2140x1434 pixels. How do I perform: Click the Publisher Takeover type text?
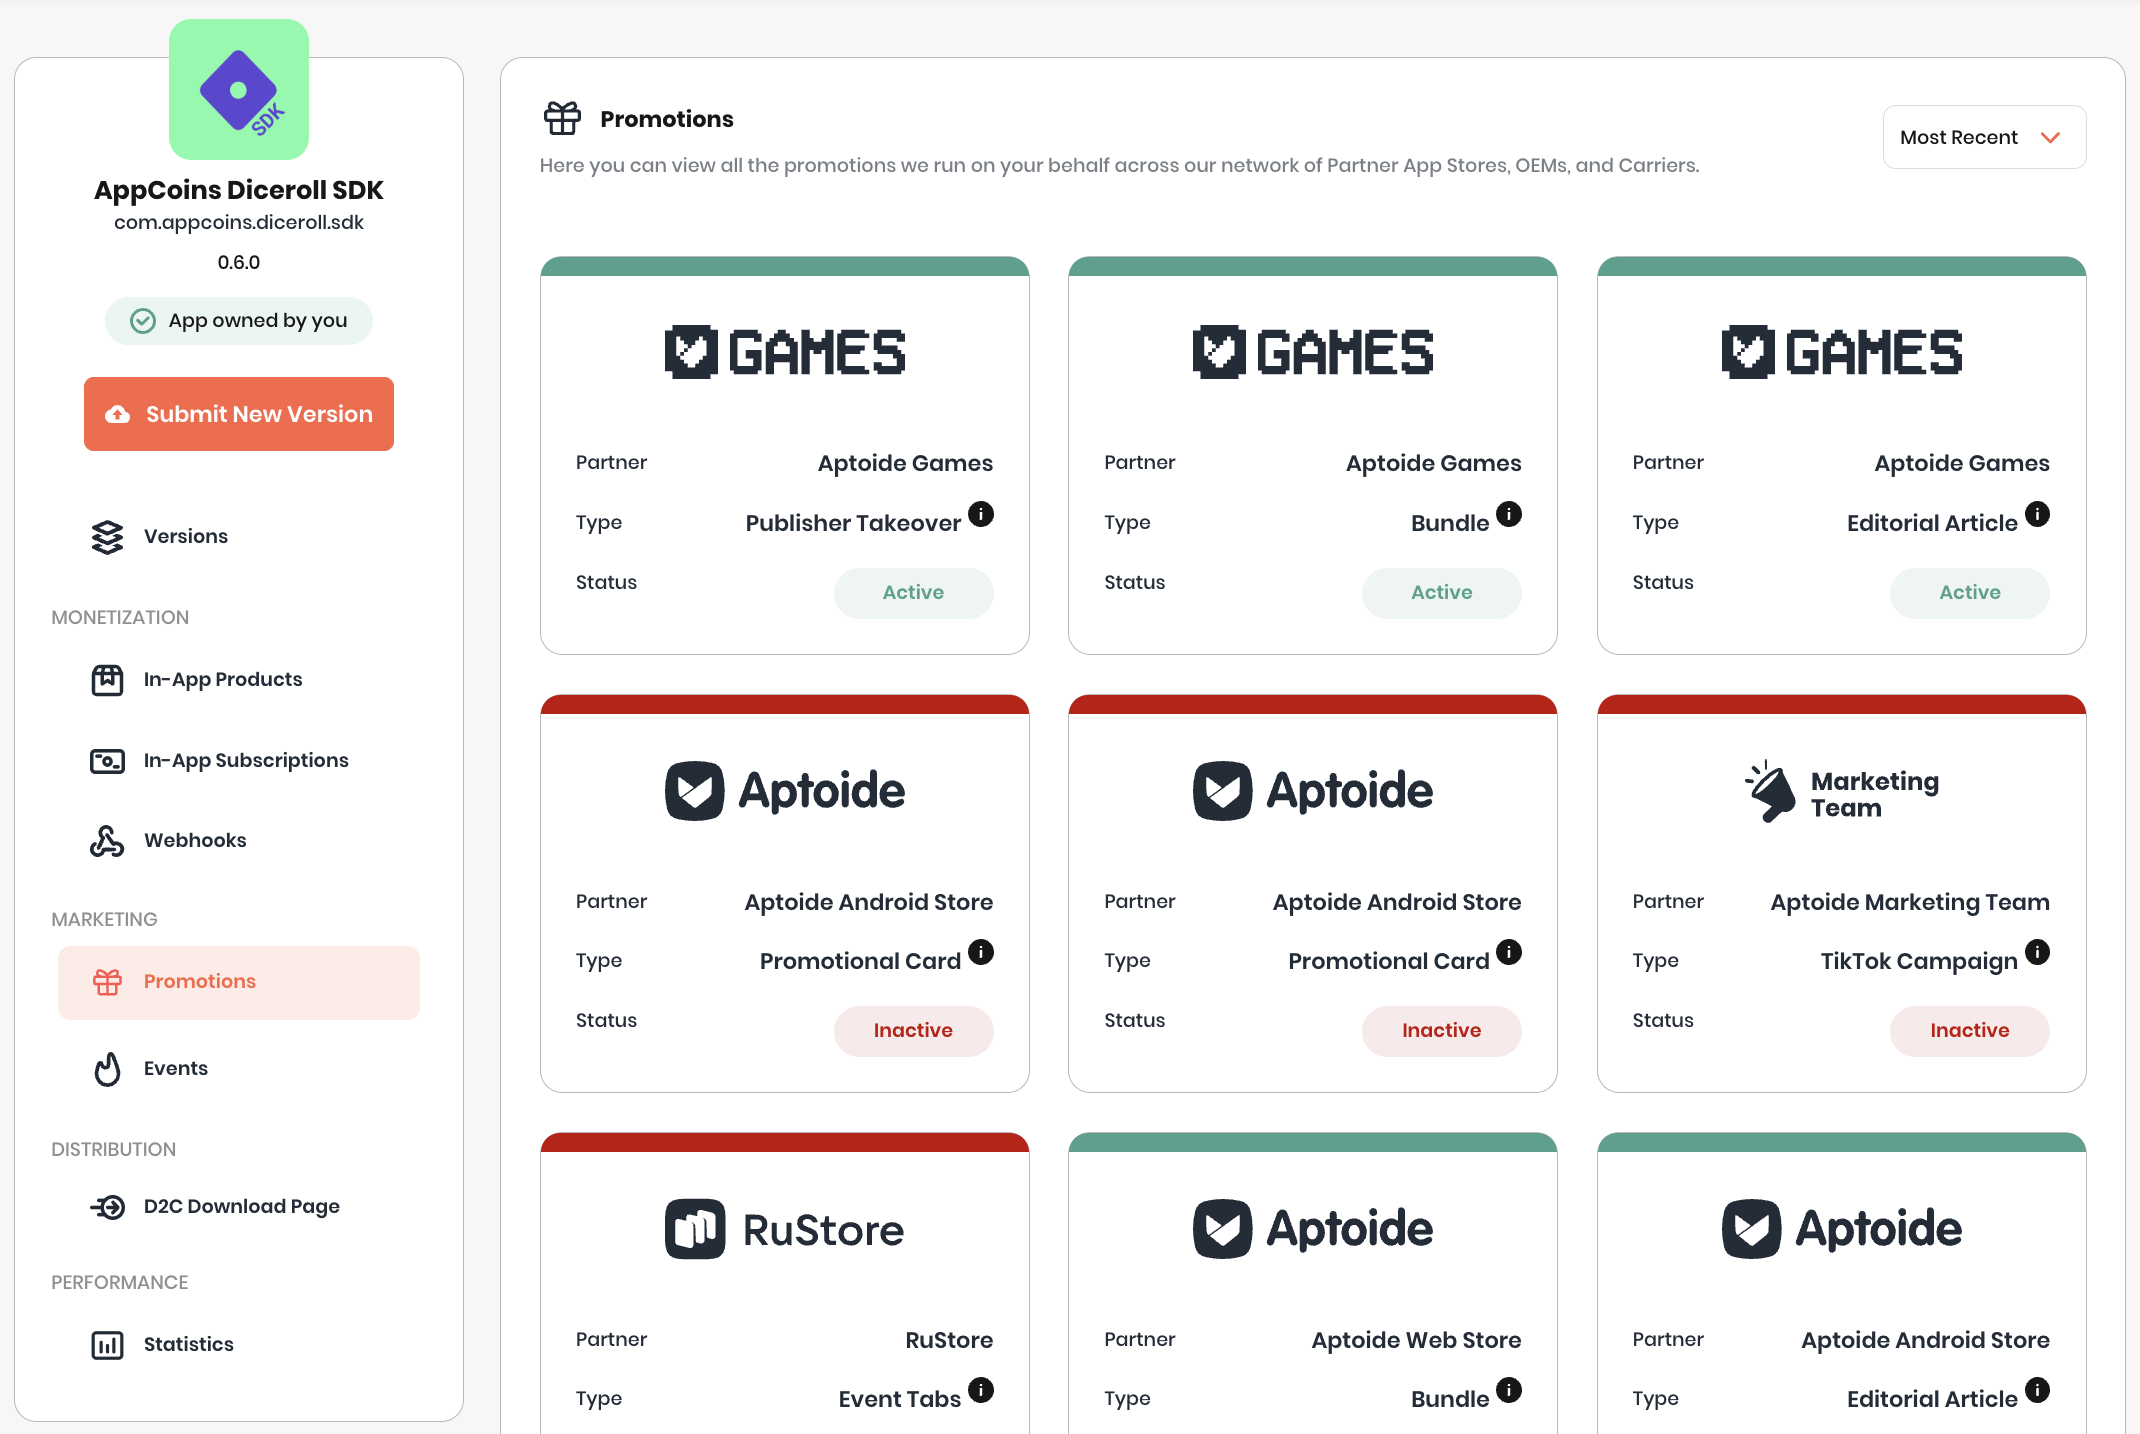[853, 523]
